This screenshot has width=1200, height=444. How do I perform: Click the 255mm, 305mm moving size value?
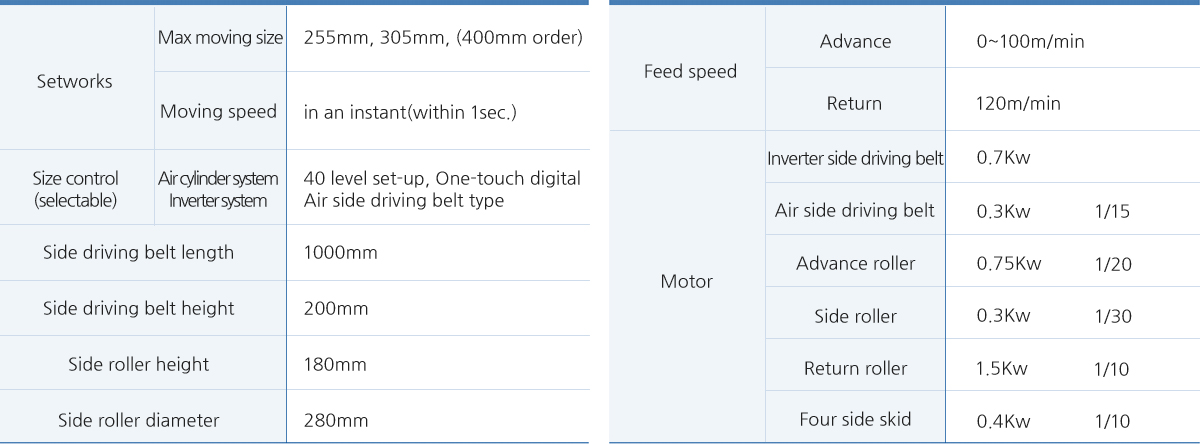[x=442, y=38]
